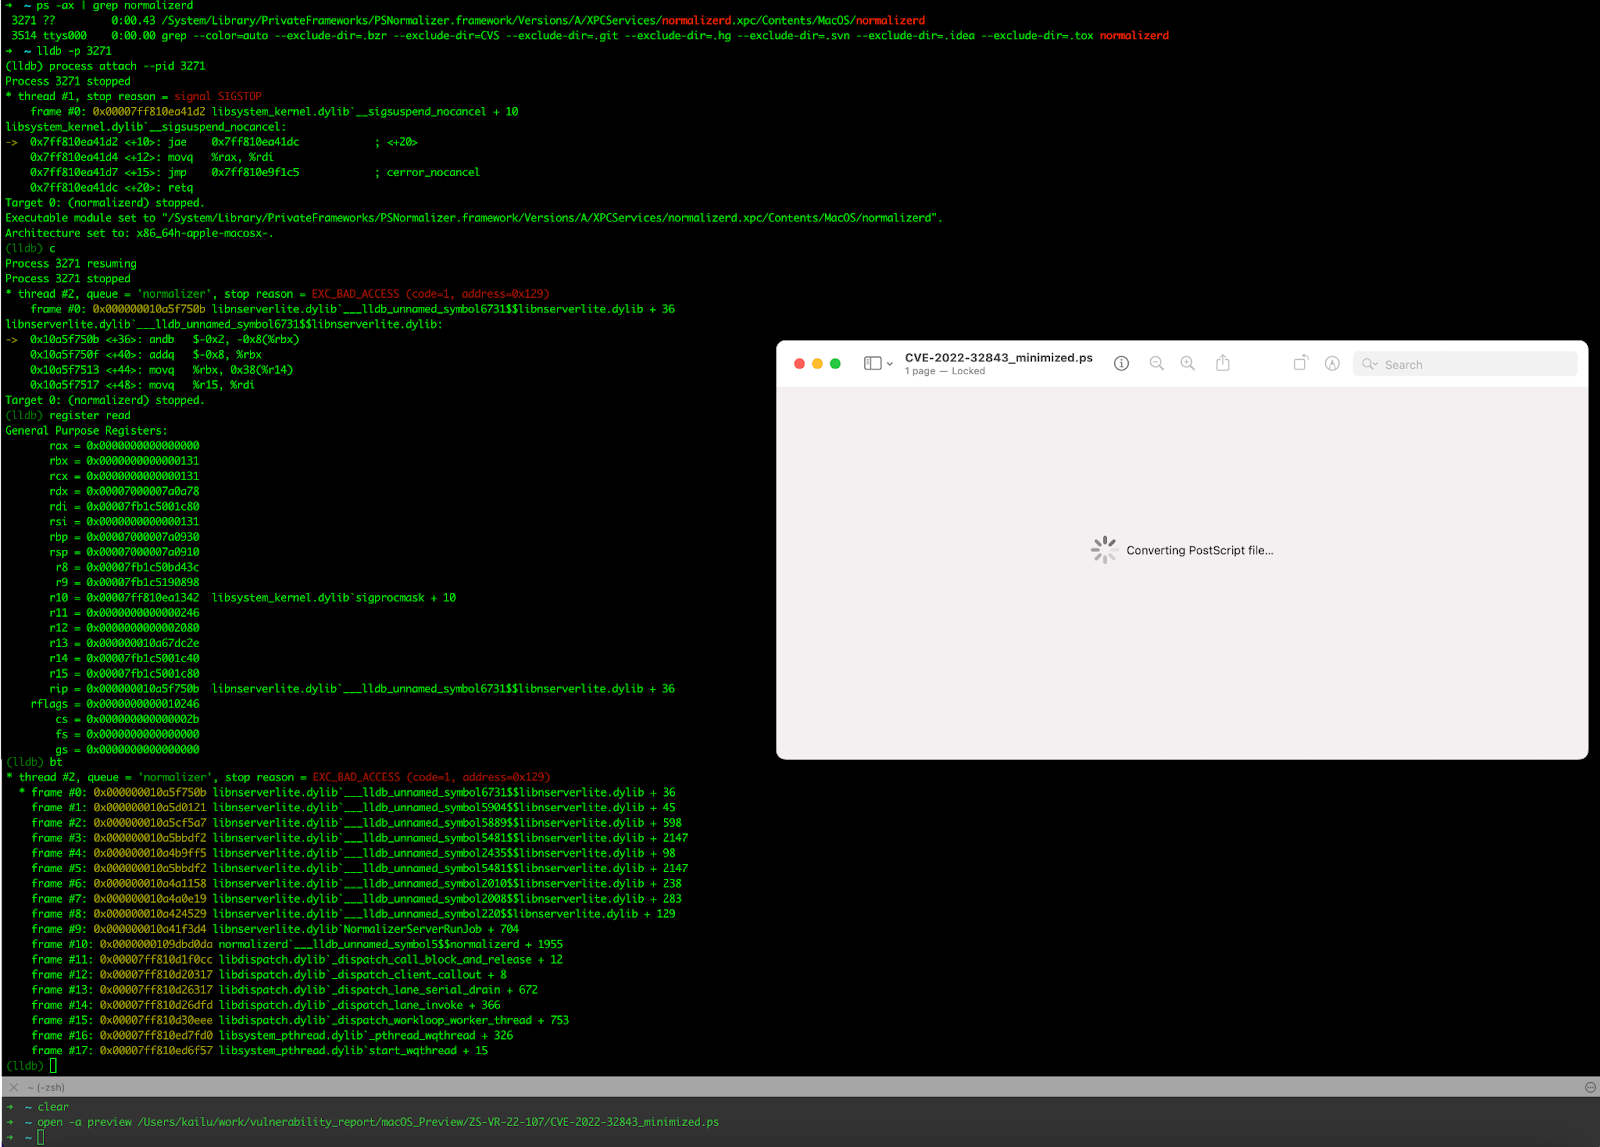Zoom in on the PostScript document
This screenshot has width=1600, height=1147.
tap(1187, 363)
